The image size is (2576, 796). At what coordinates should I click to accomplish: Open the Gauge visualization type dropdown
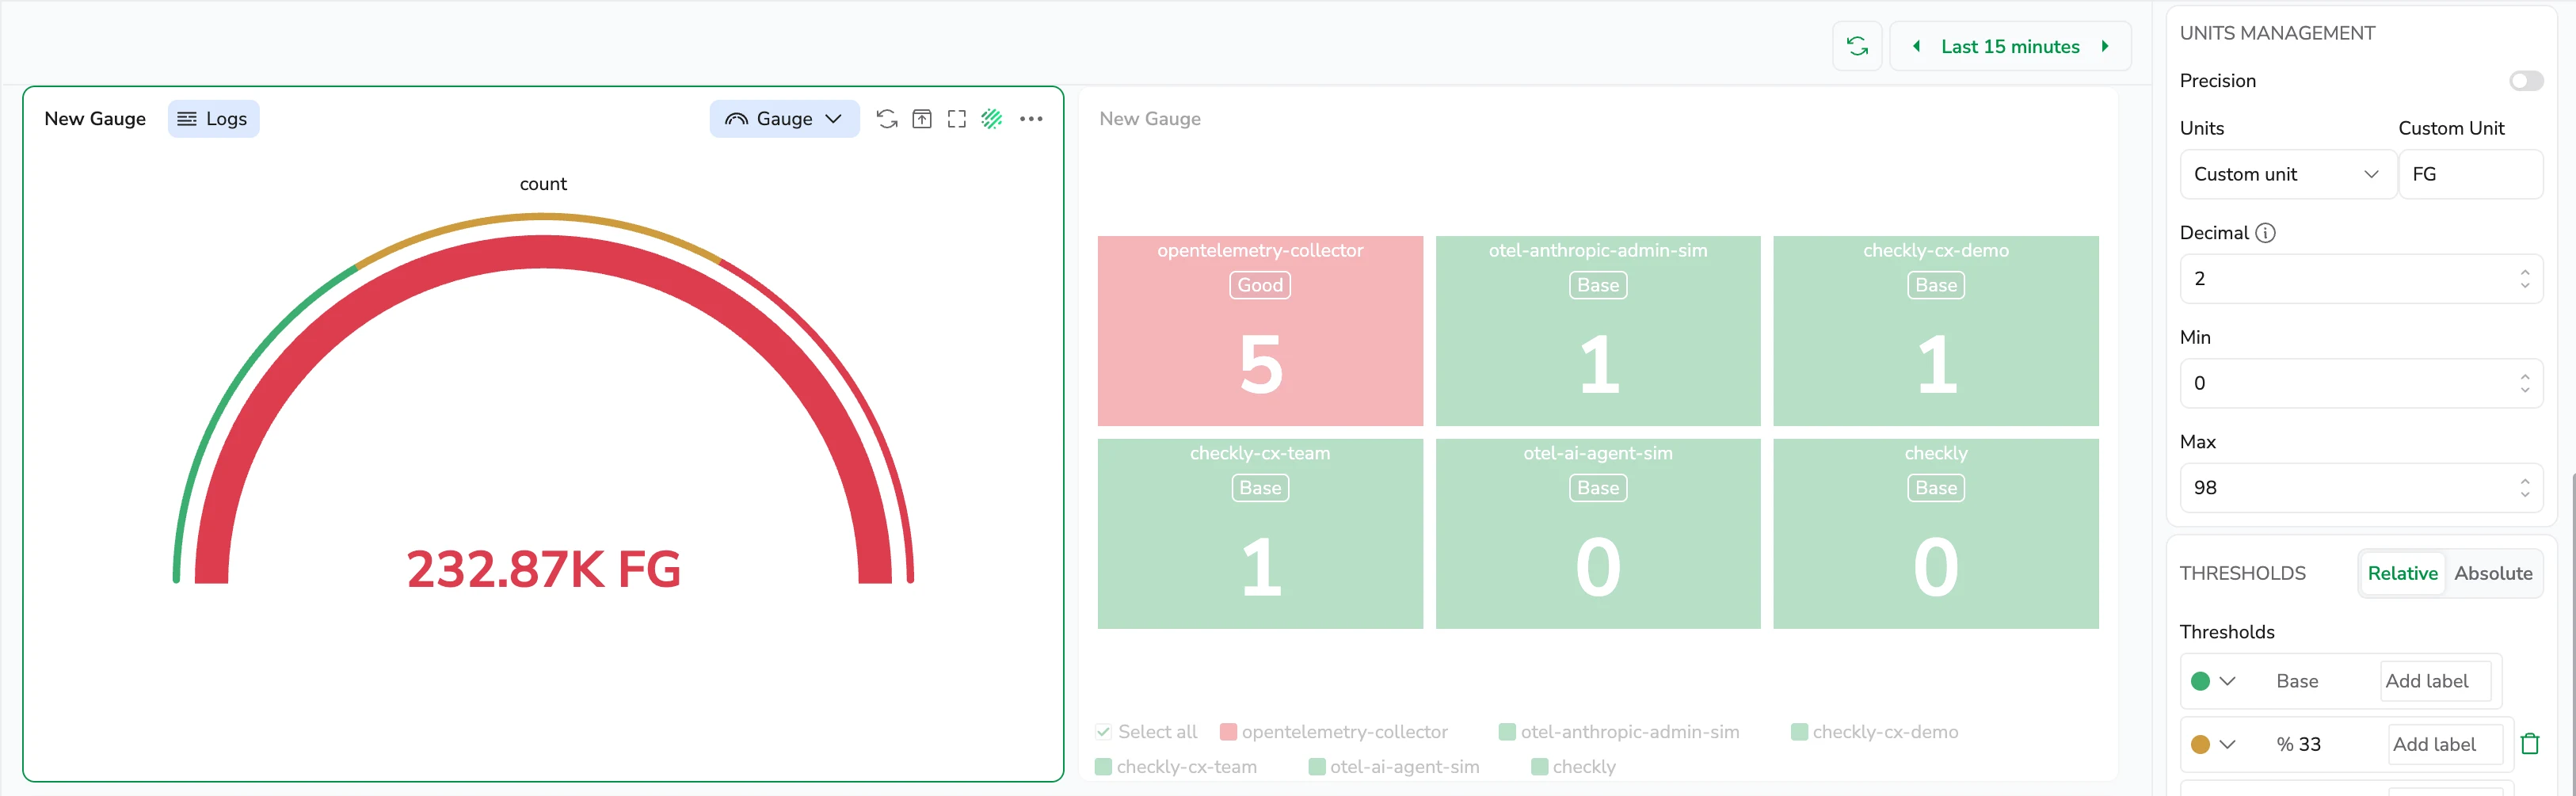coord(784,119)
